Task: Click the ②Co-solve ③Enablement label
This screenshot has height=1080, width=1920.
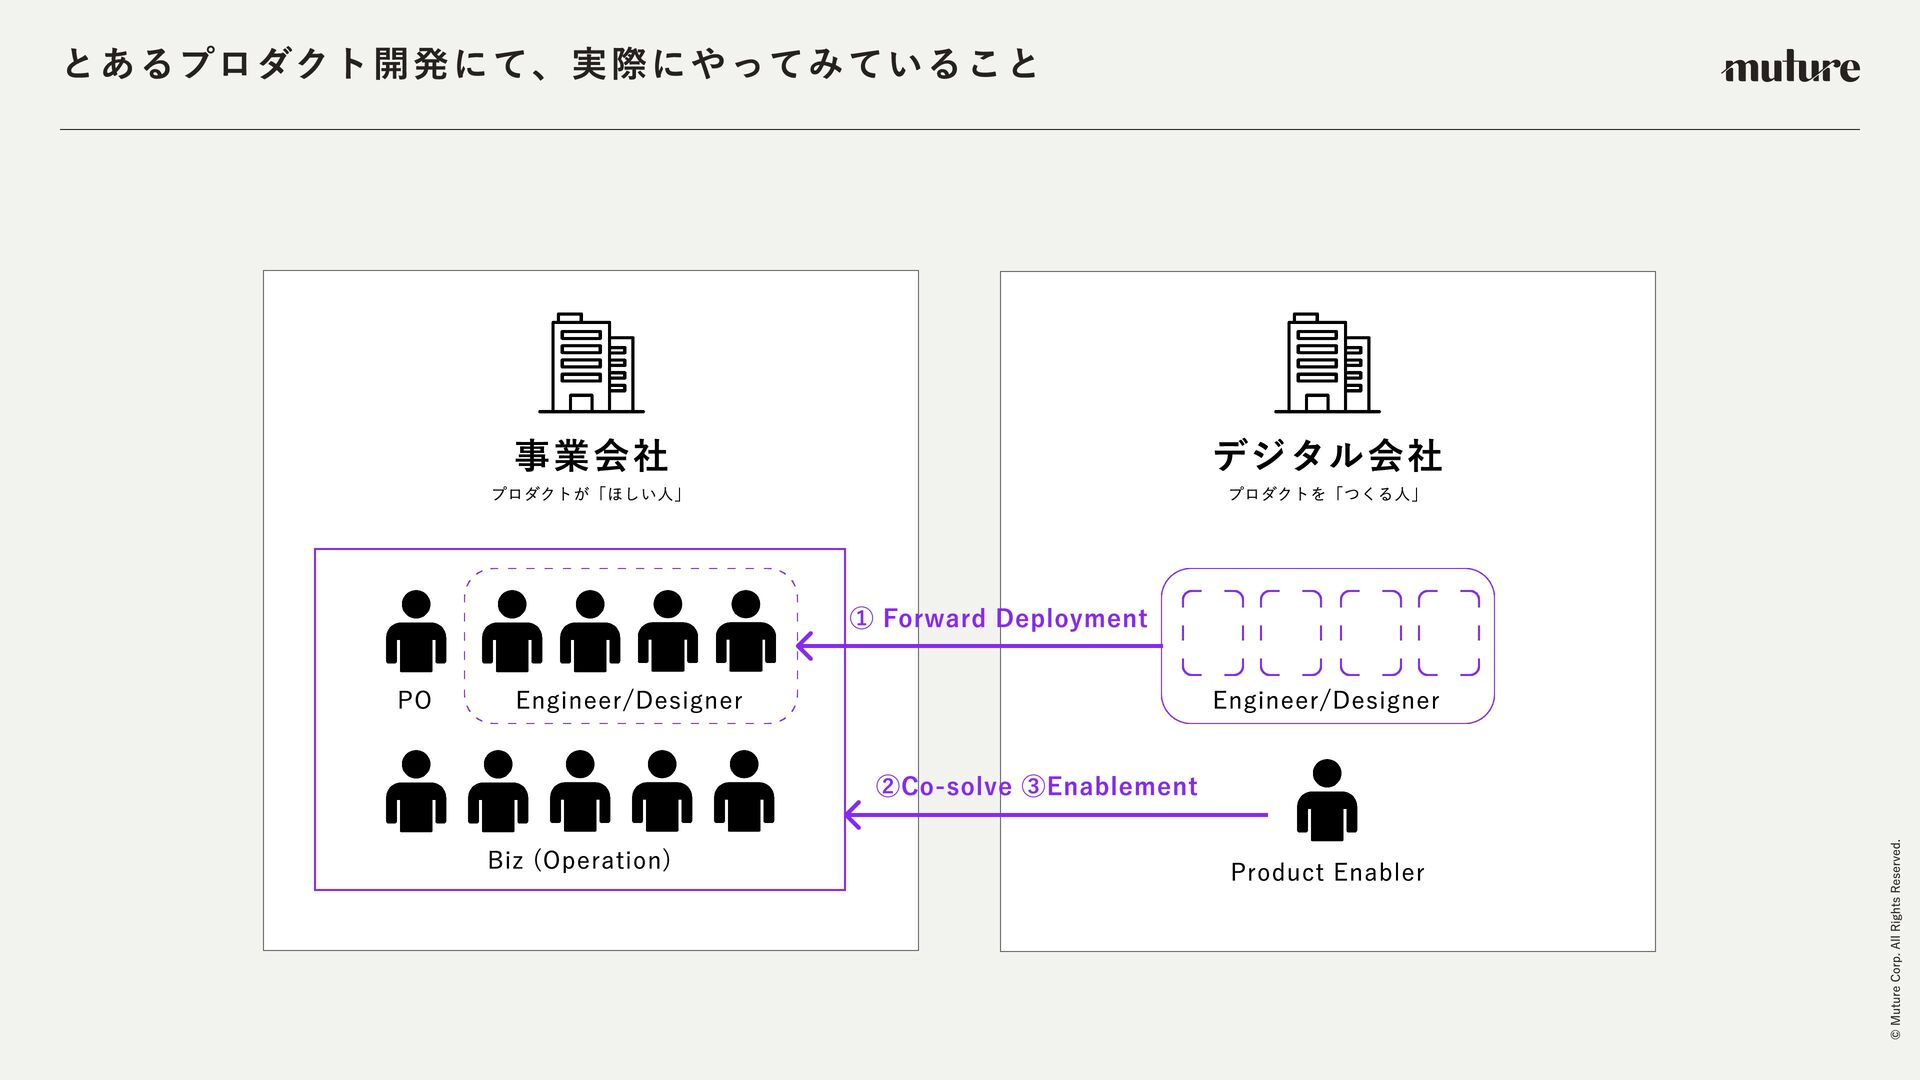Action: (x=1036, y=787)
